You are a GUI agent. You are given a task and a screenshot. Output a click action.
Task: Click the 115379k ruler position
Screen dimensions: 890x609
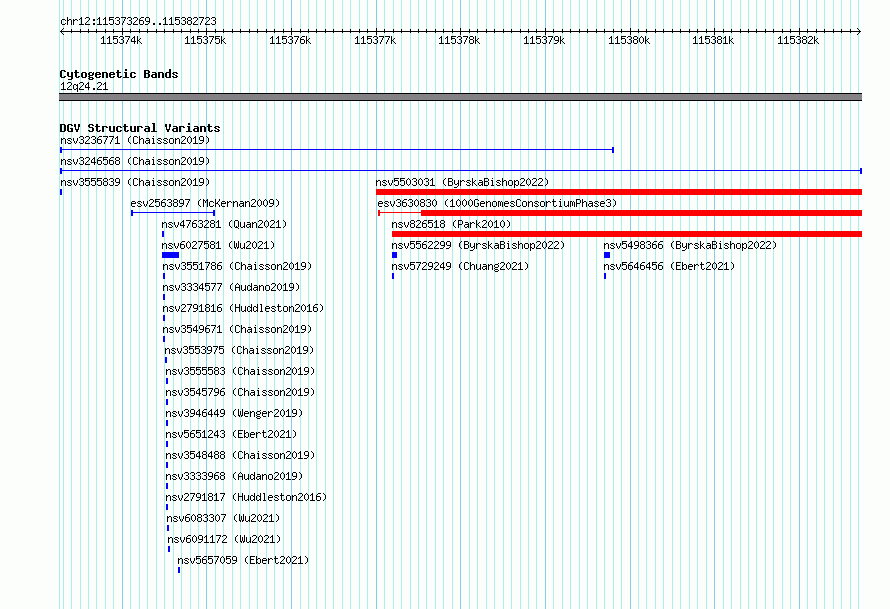point(544,40)
